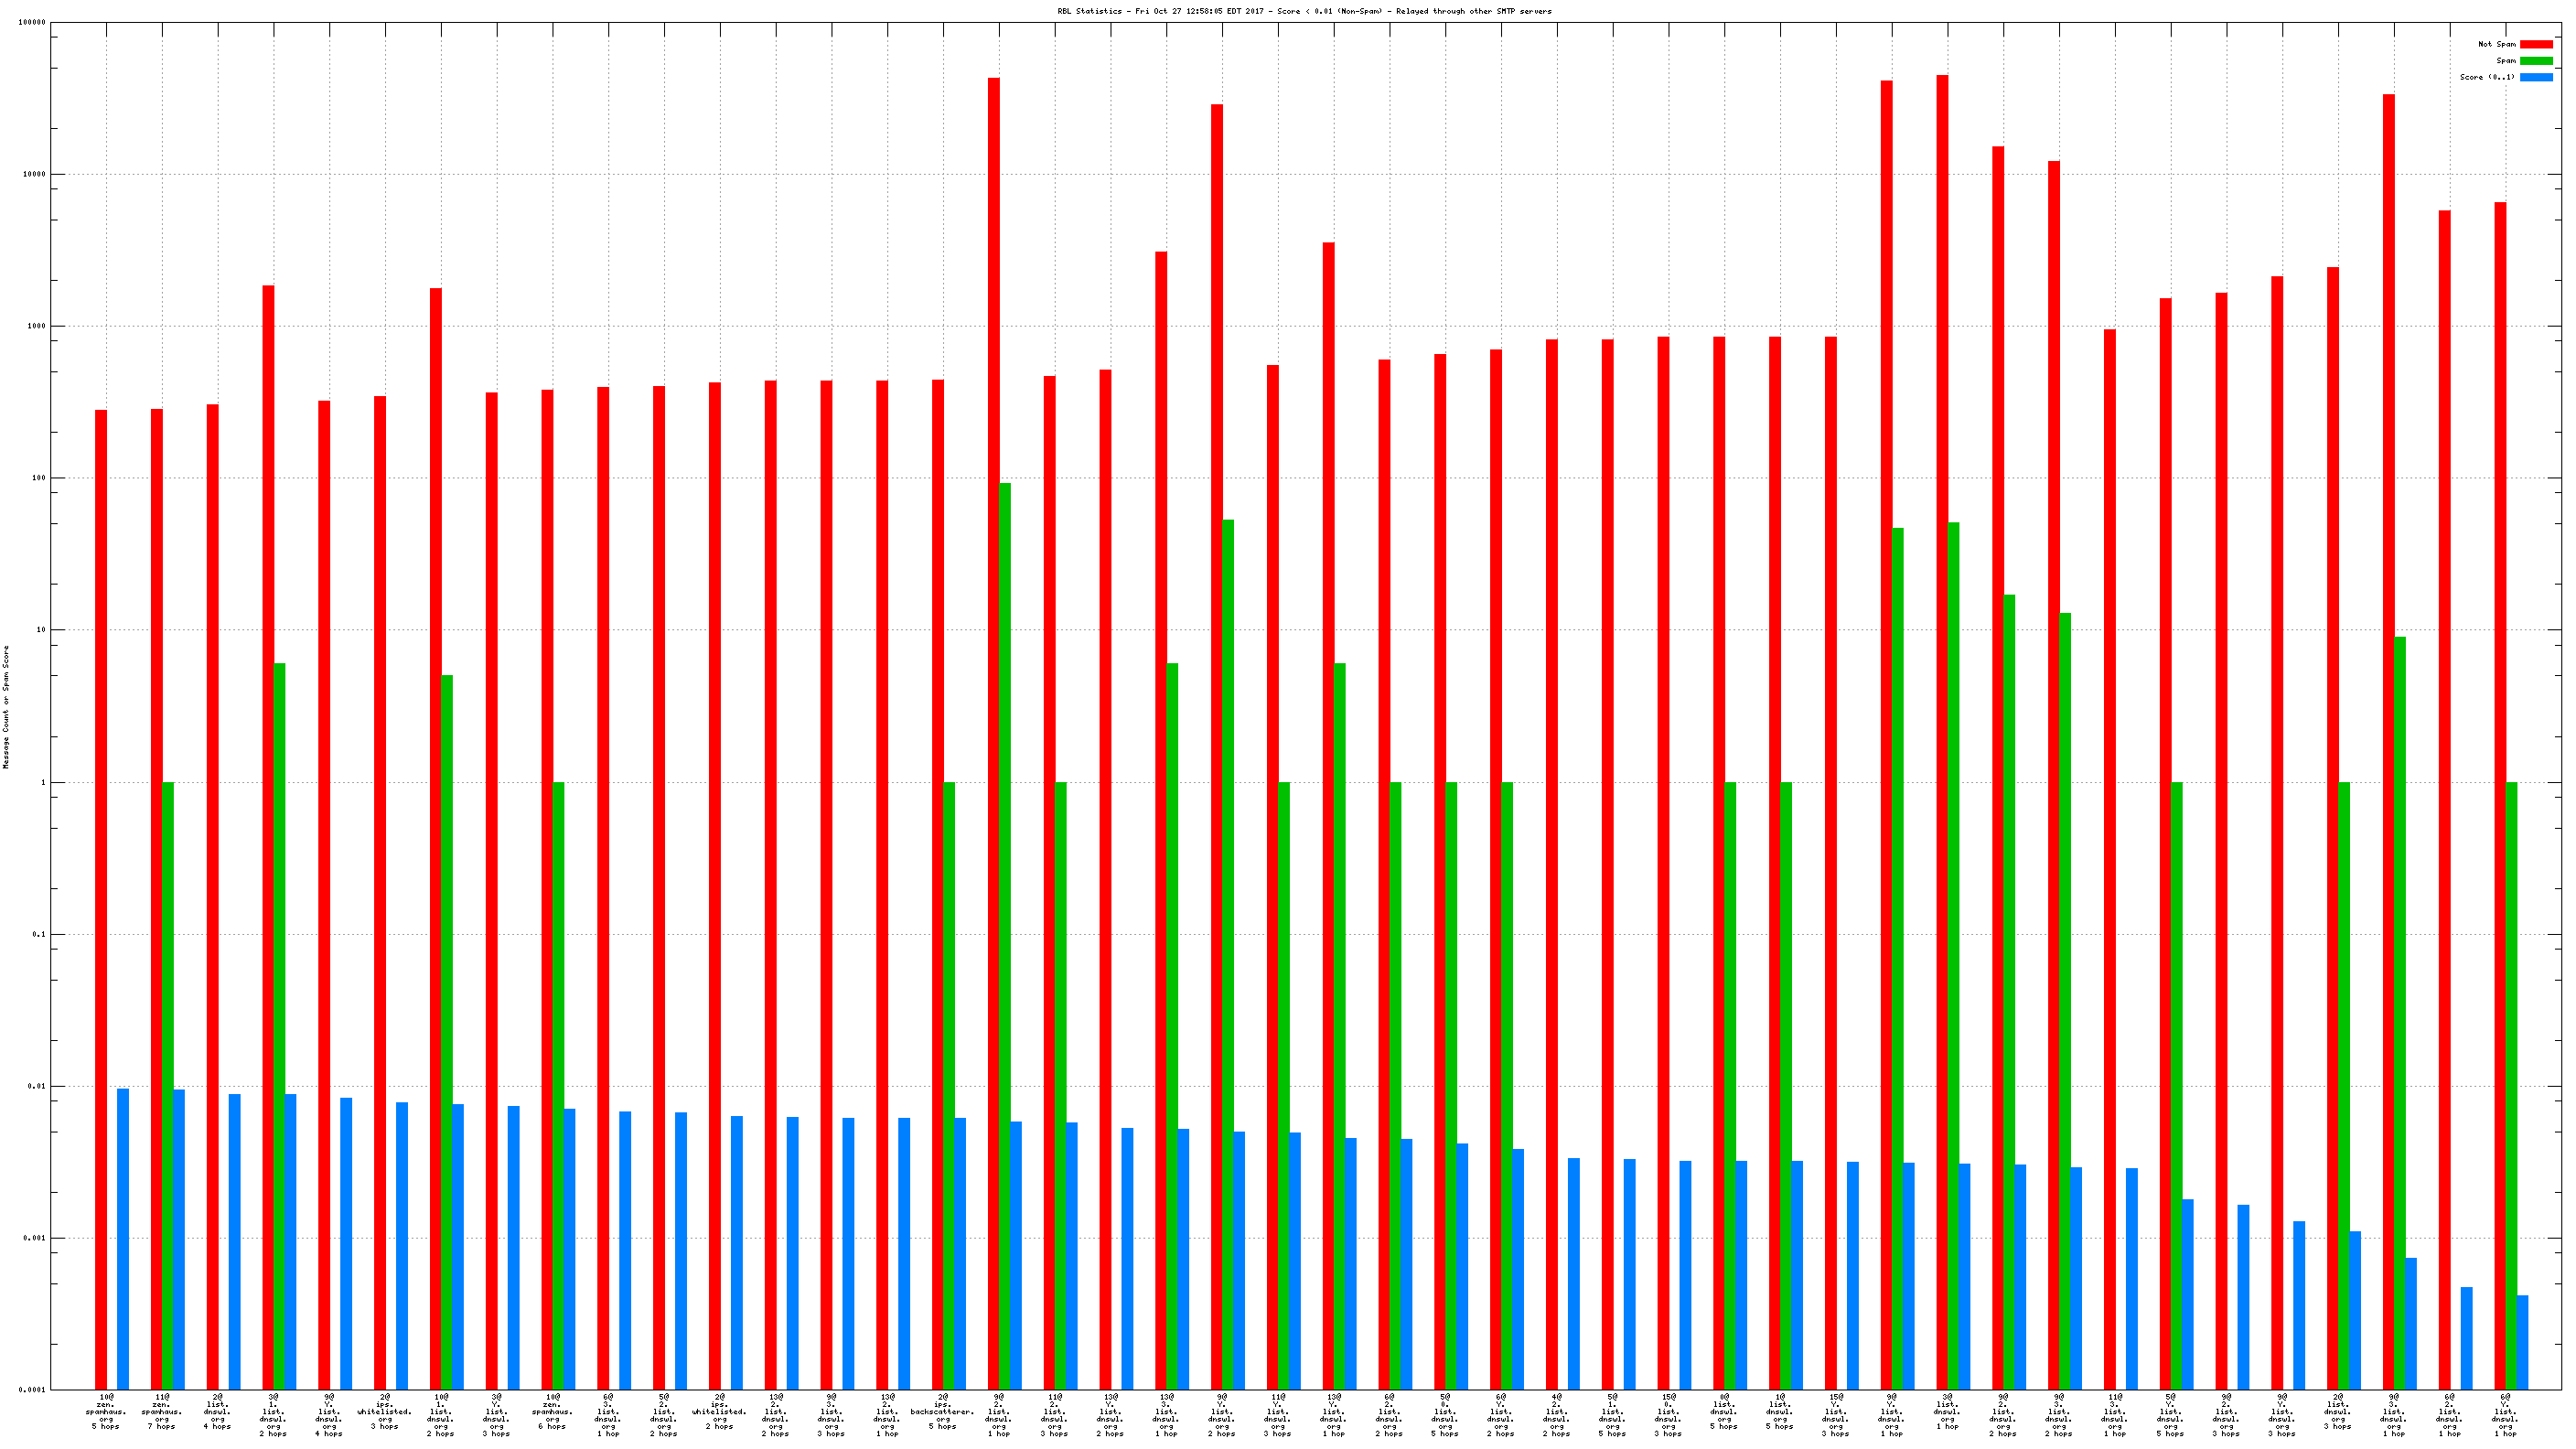Screen dimensions: 2576x1449
Task: Click the 0.01 y-axis tick label
Action: pyautogui.click(x=35, y=1086)
